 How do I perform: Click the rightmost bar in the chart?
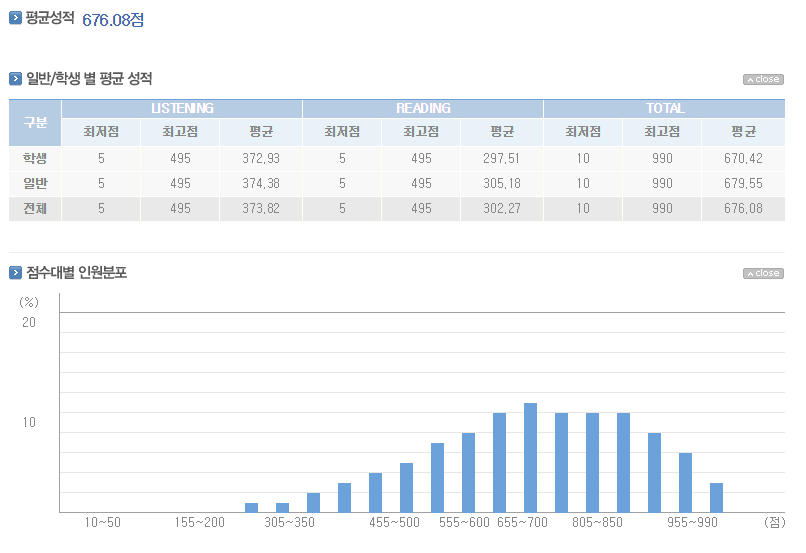click(x=716, y=497)
